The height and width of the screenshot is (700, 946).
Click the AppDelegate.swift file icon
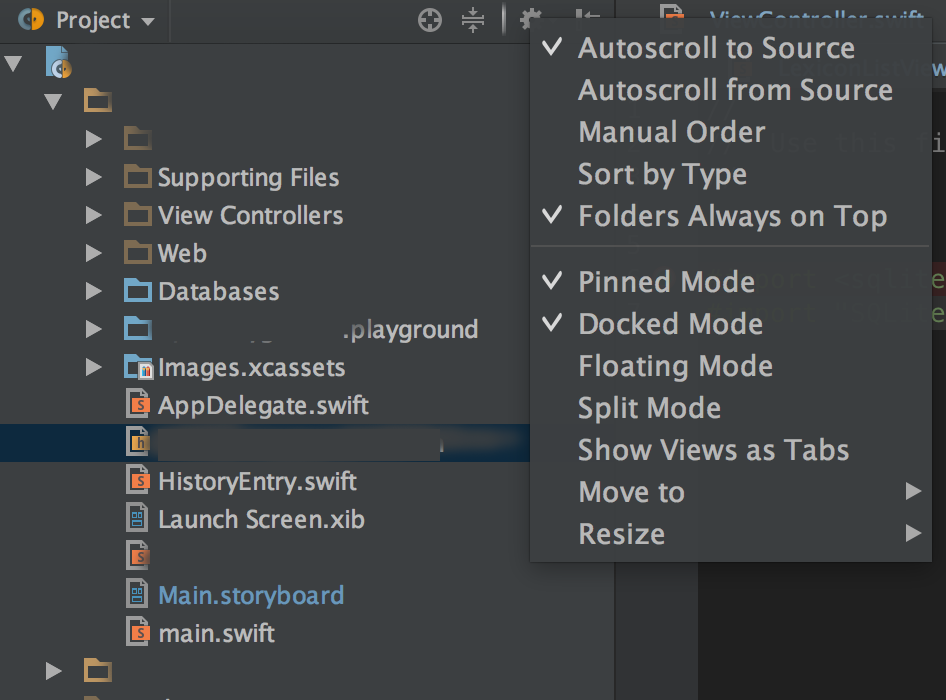pyautogui.click(x=138, y=405)
